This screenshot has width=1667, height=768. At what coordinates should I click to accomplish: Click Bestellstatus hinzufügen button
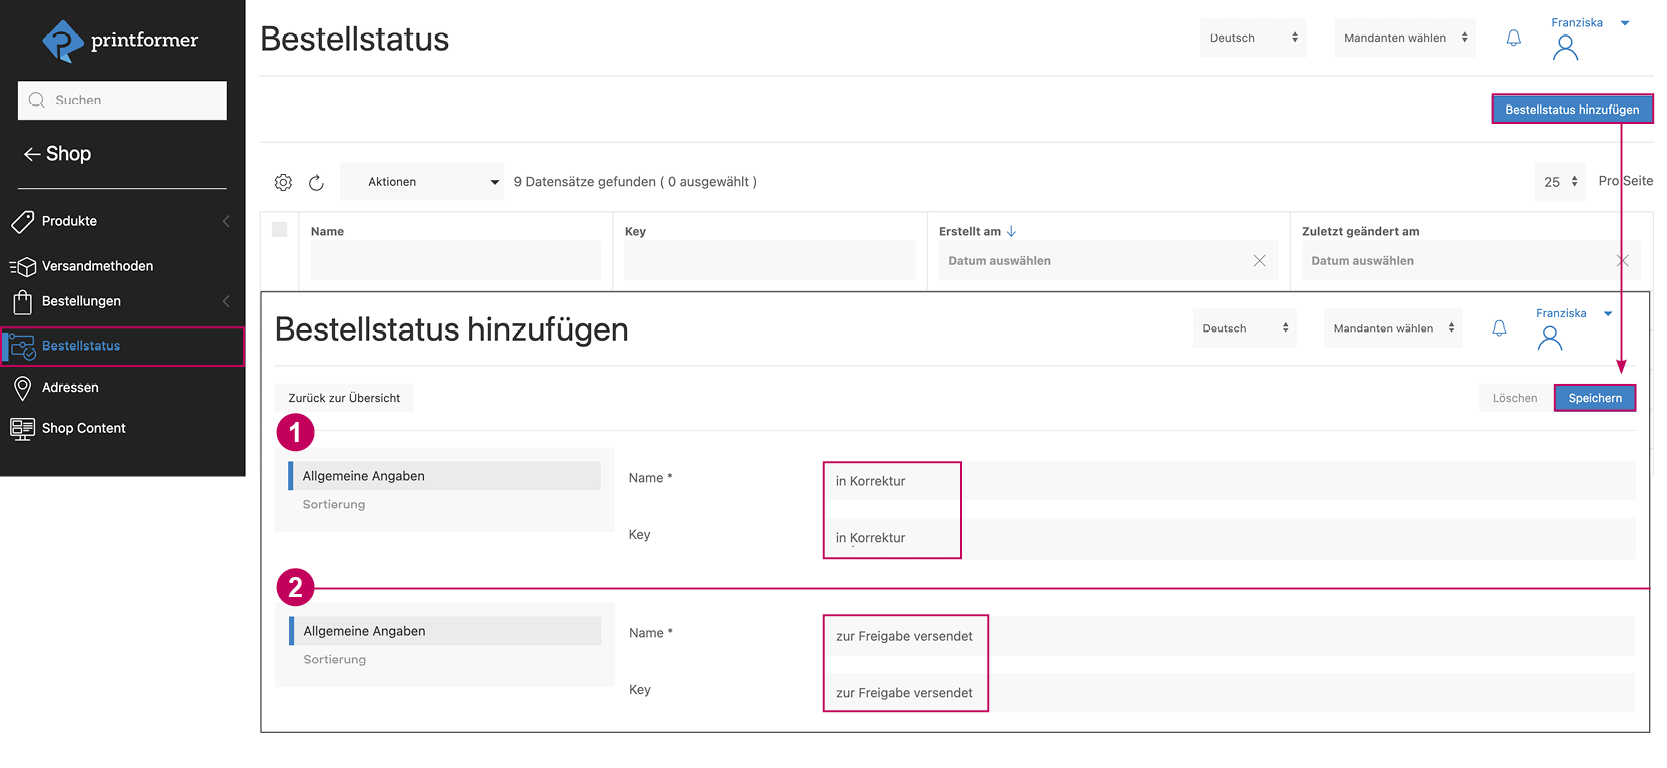tap(1571, 109)
